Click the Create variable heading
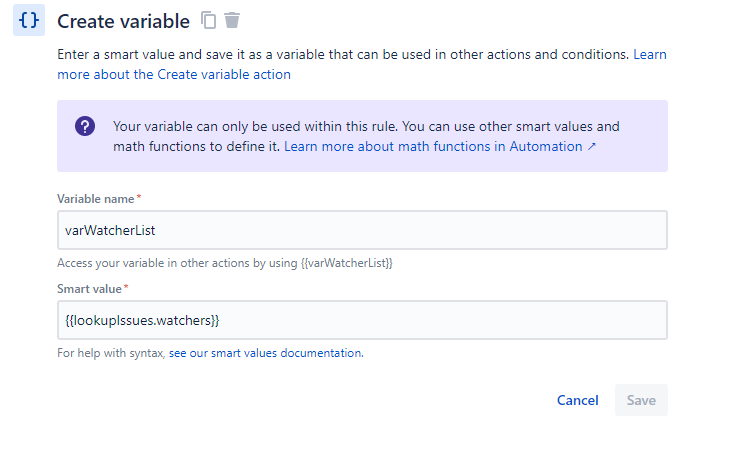This screenshot has width=732, height=460. pos(123,21)
